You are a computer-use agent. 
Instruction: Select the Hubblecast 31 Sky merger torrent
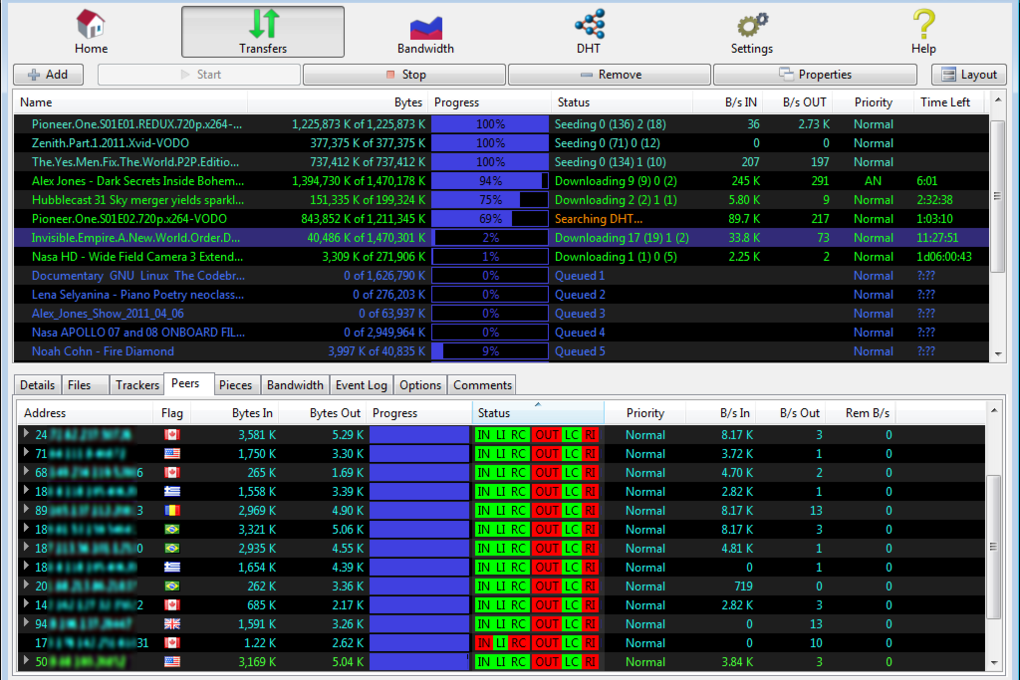point(501,200)
